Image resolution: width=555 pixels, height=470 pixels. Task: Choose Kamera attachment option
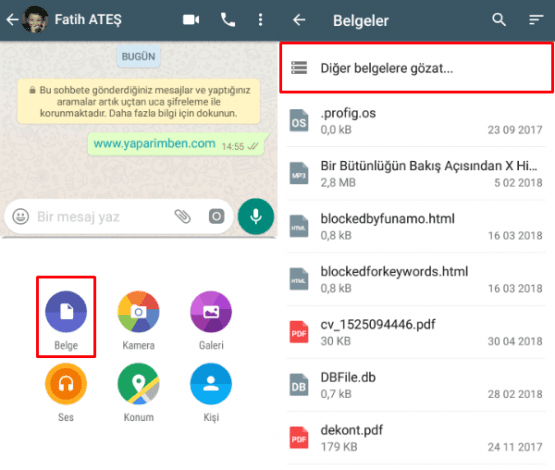click(x=138, y=320)
